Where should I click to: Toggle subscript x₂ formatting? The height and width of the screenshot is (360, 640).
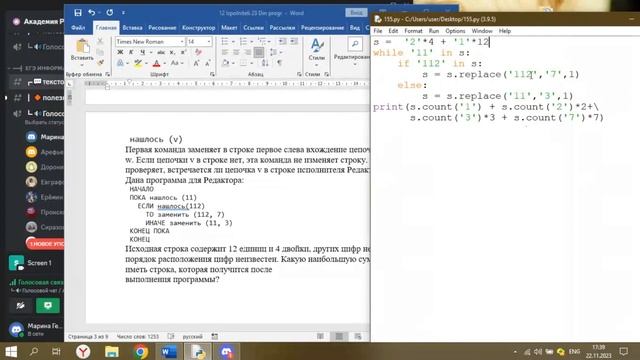coord(172,52)
